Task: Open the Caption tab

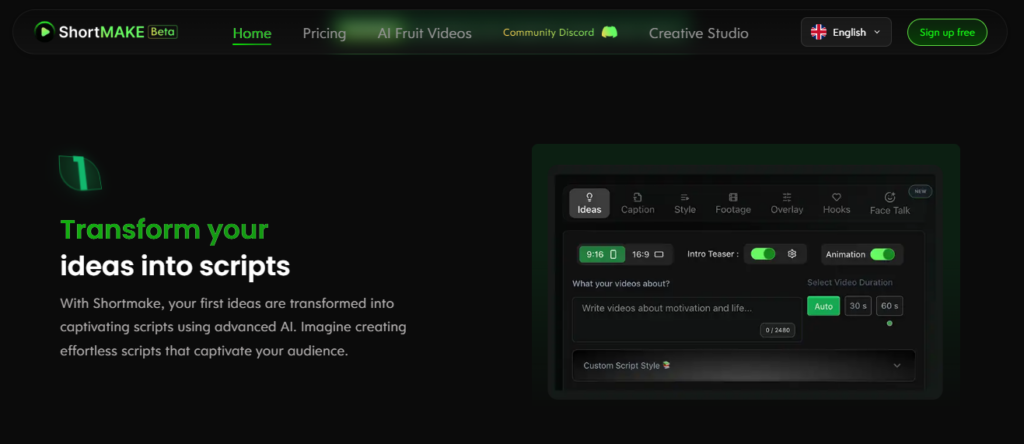Action: pyautogui.click(x=637, y=203)
